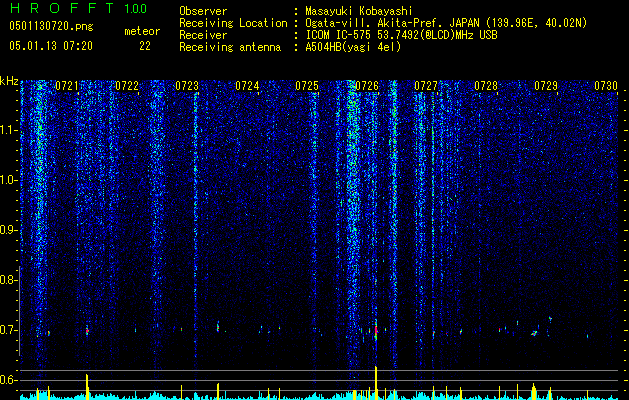
Task: Click the tallest yellow peak under 0726
Action: click(x=376, y=383)
